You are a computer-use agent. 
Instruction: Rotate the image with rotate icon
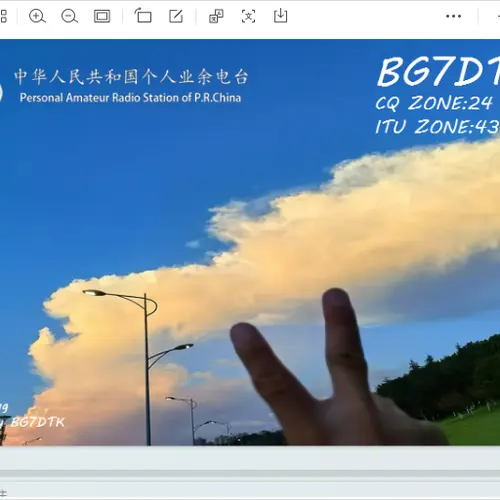143,16
